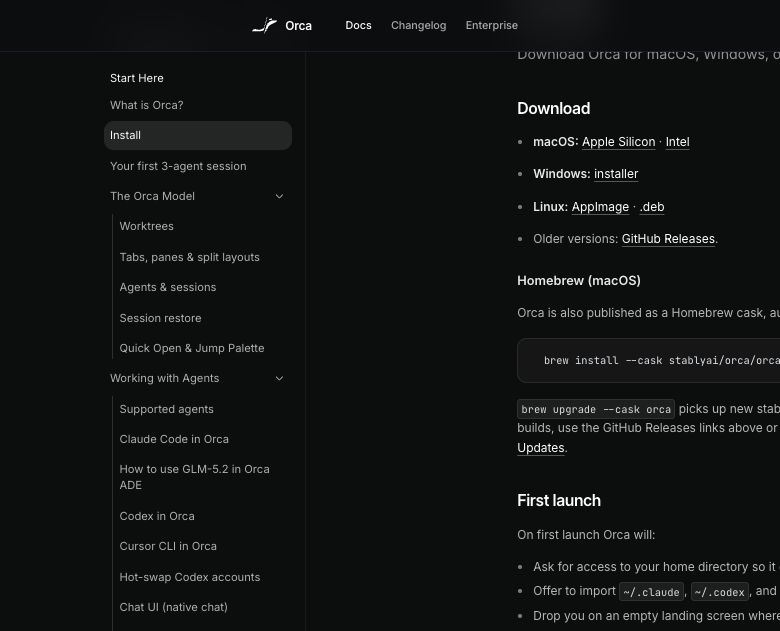Click the Homebrew (macOS) heading
The height and width of the screenshot is (631, 780).
pyautogui.click(x=579, y=281)
